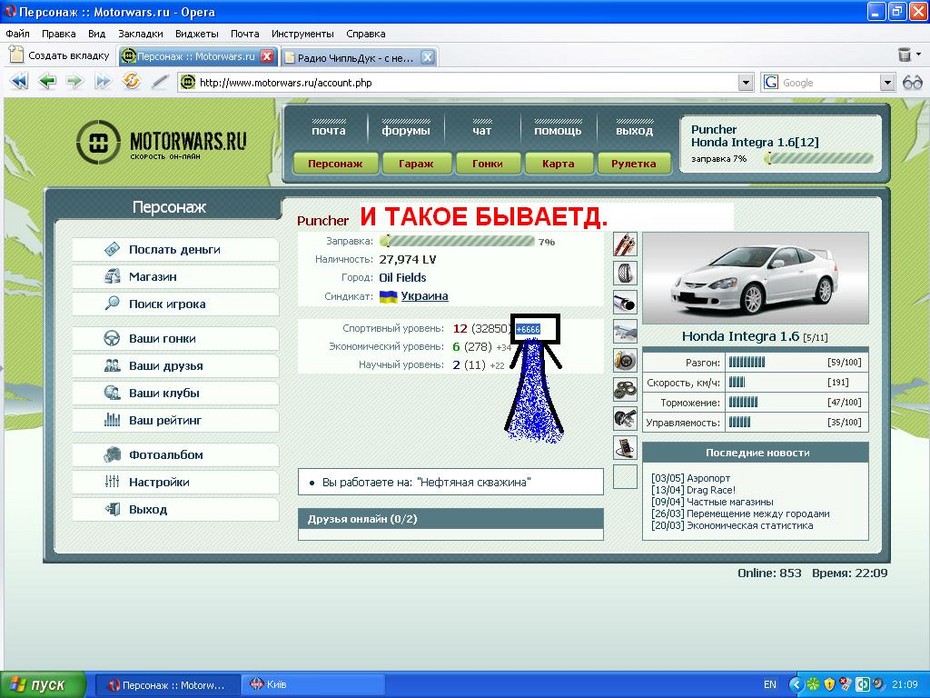Click the Opera fast forward icon
Image resolution: width=930 pixels, height=698 pixels.
click(x=103, y=81)
